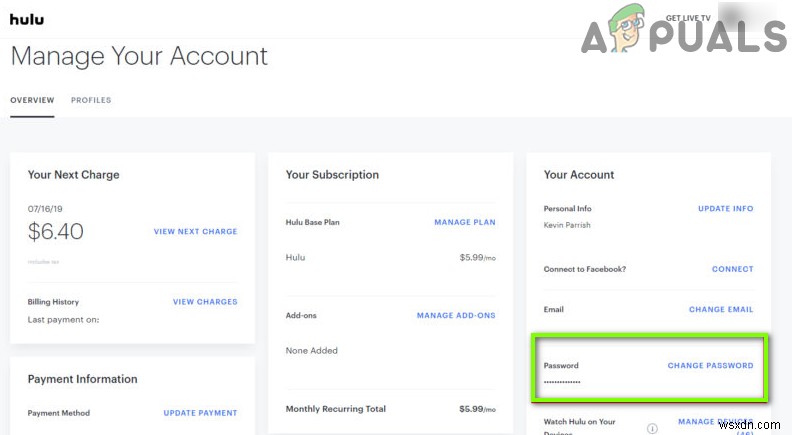Click the masked password dots
The image size is (792, 435).
(x=562, y=382)
